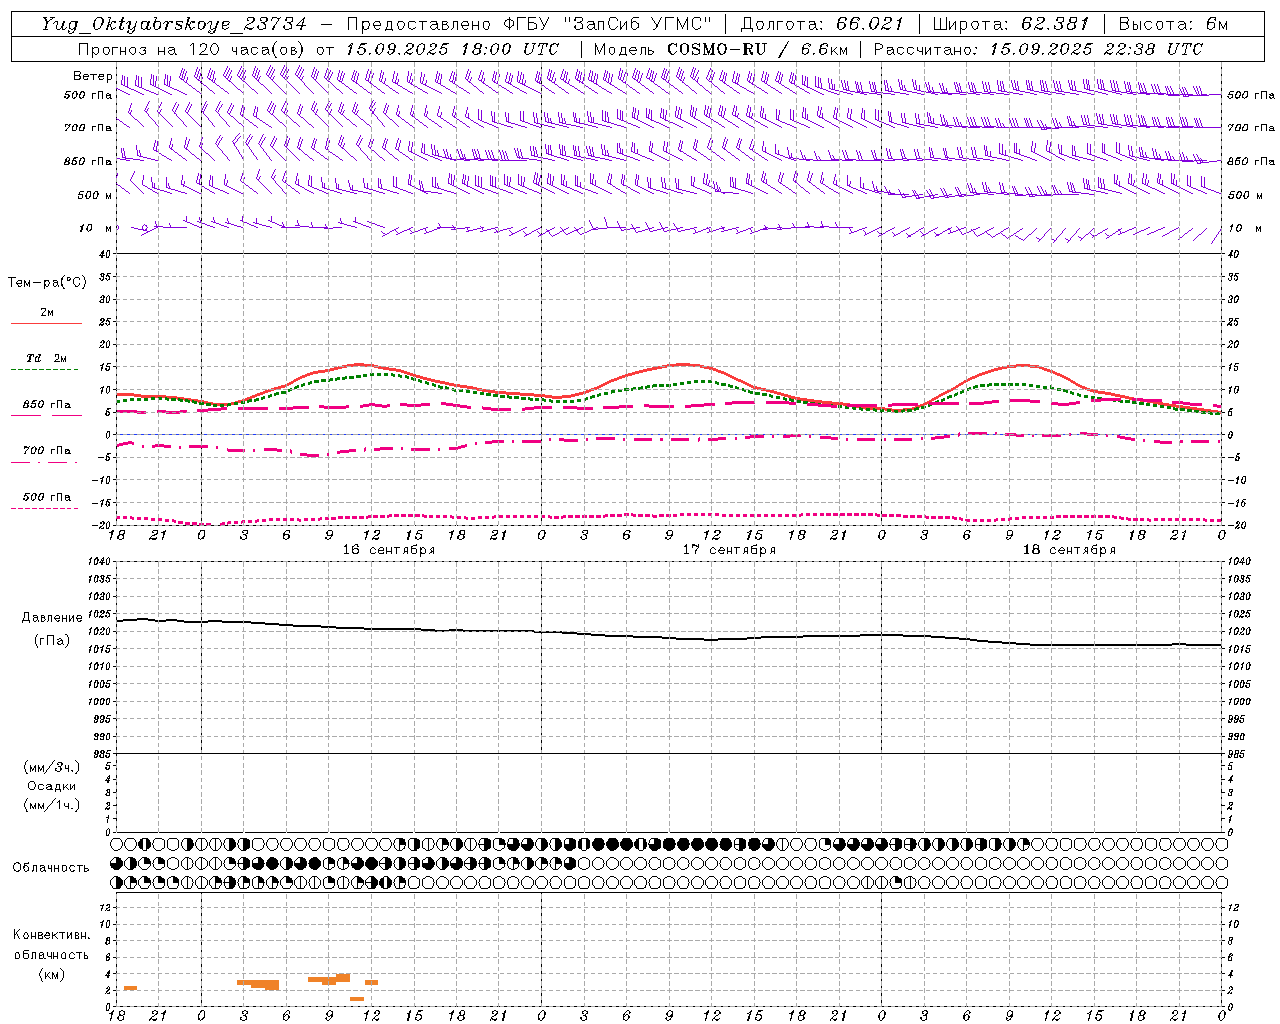Click the Облачность cloudiness label
This screenshot has width=1280, height=1024.
51,868
